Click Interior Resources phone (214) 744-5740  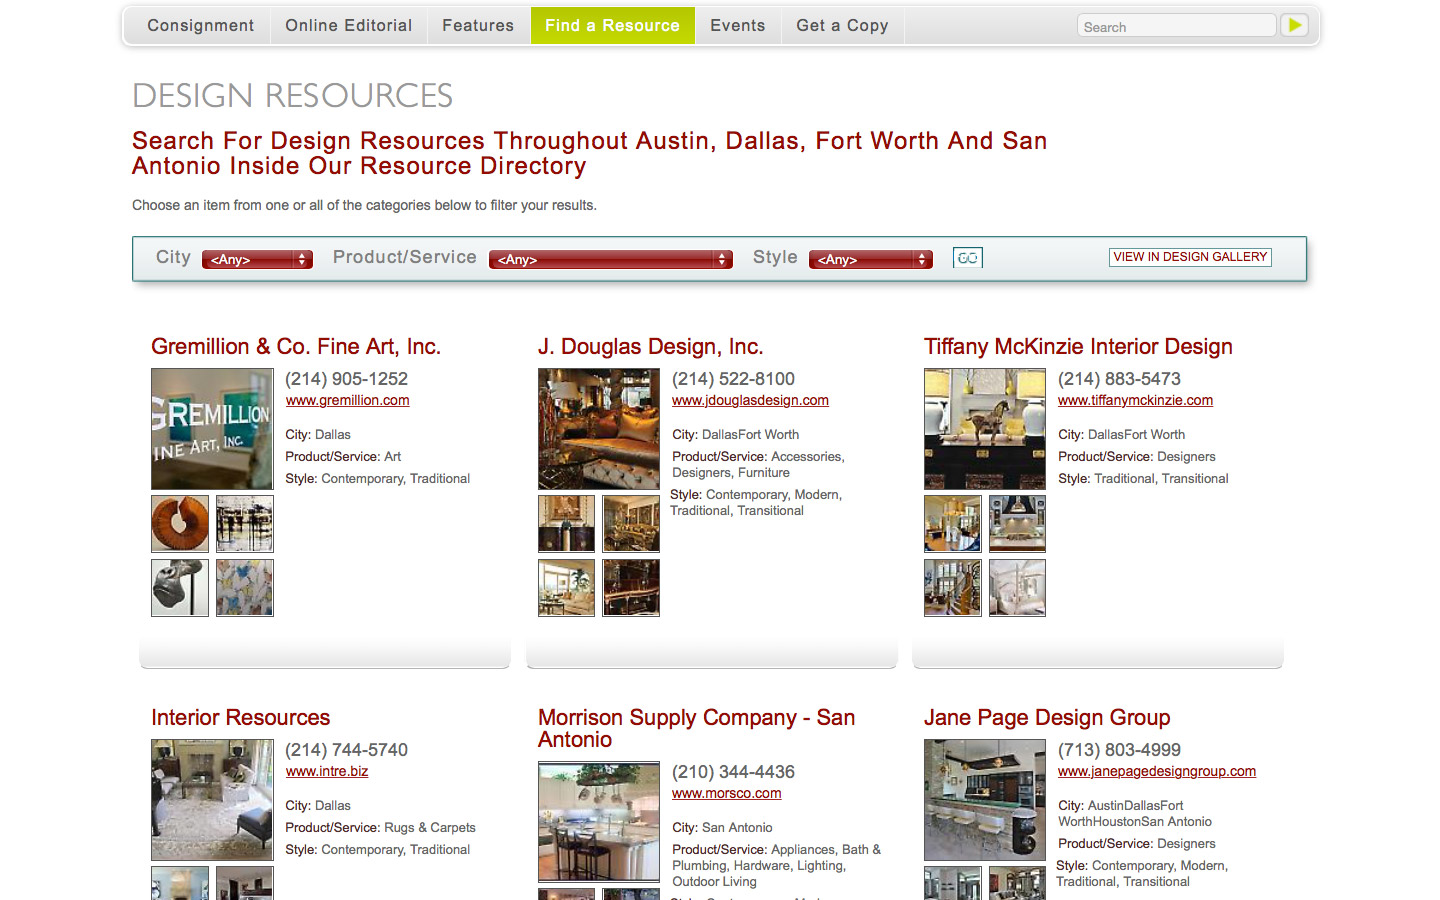[x=346, y=750]
